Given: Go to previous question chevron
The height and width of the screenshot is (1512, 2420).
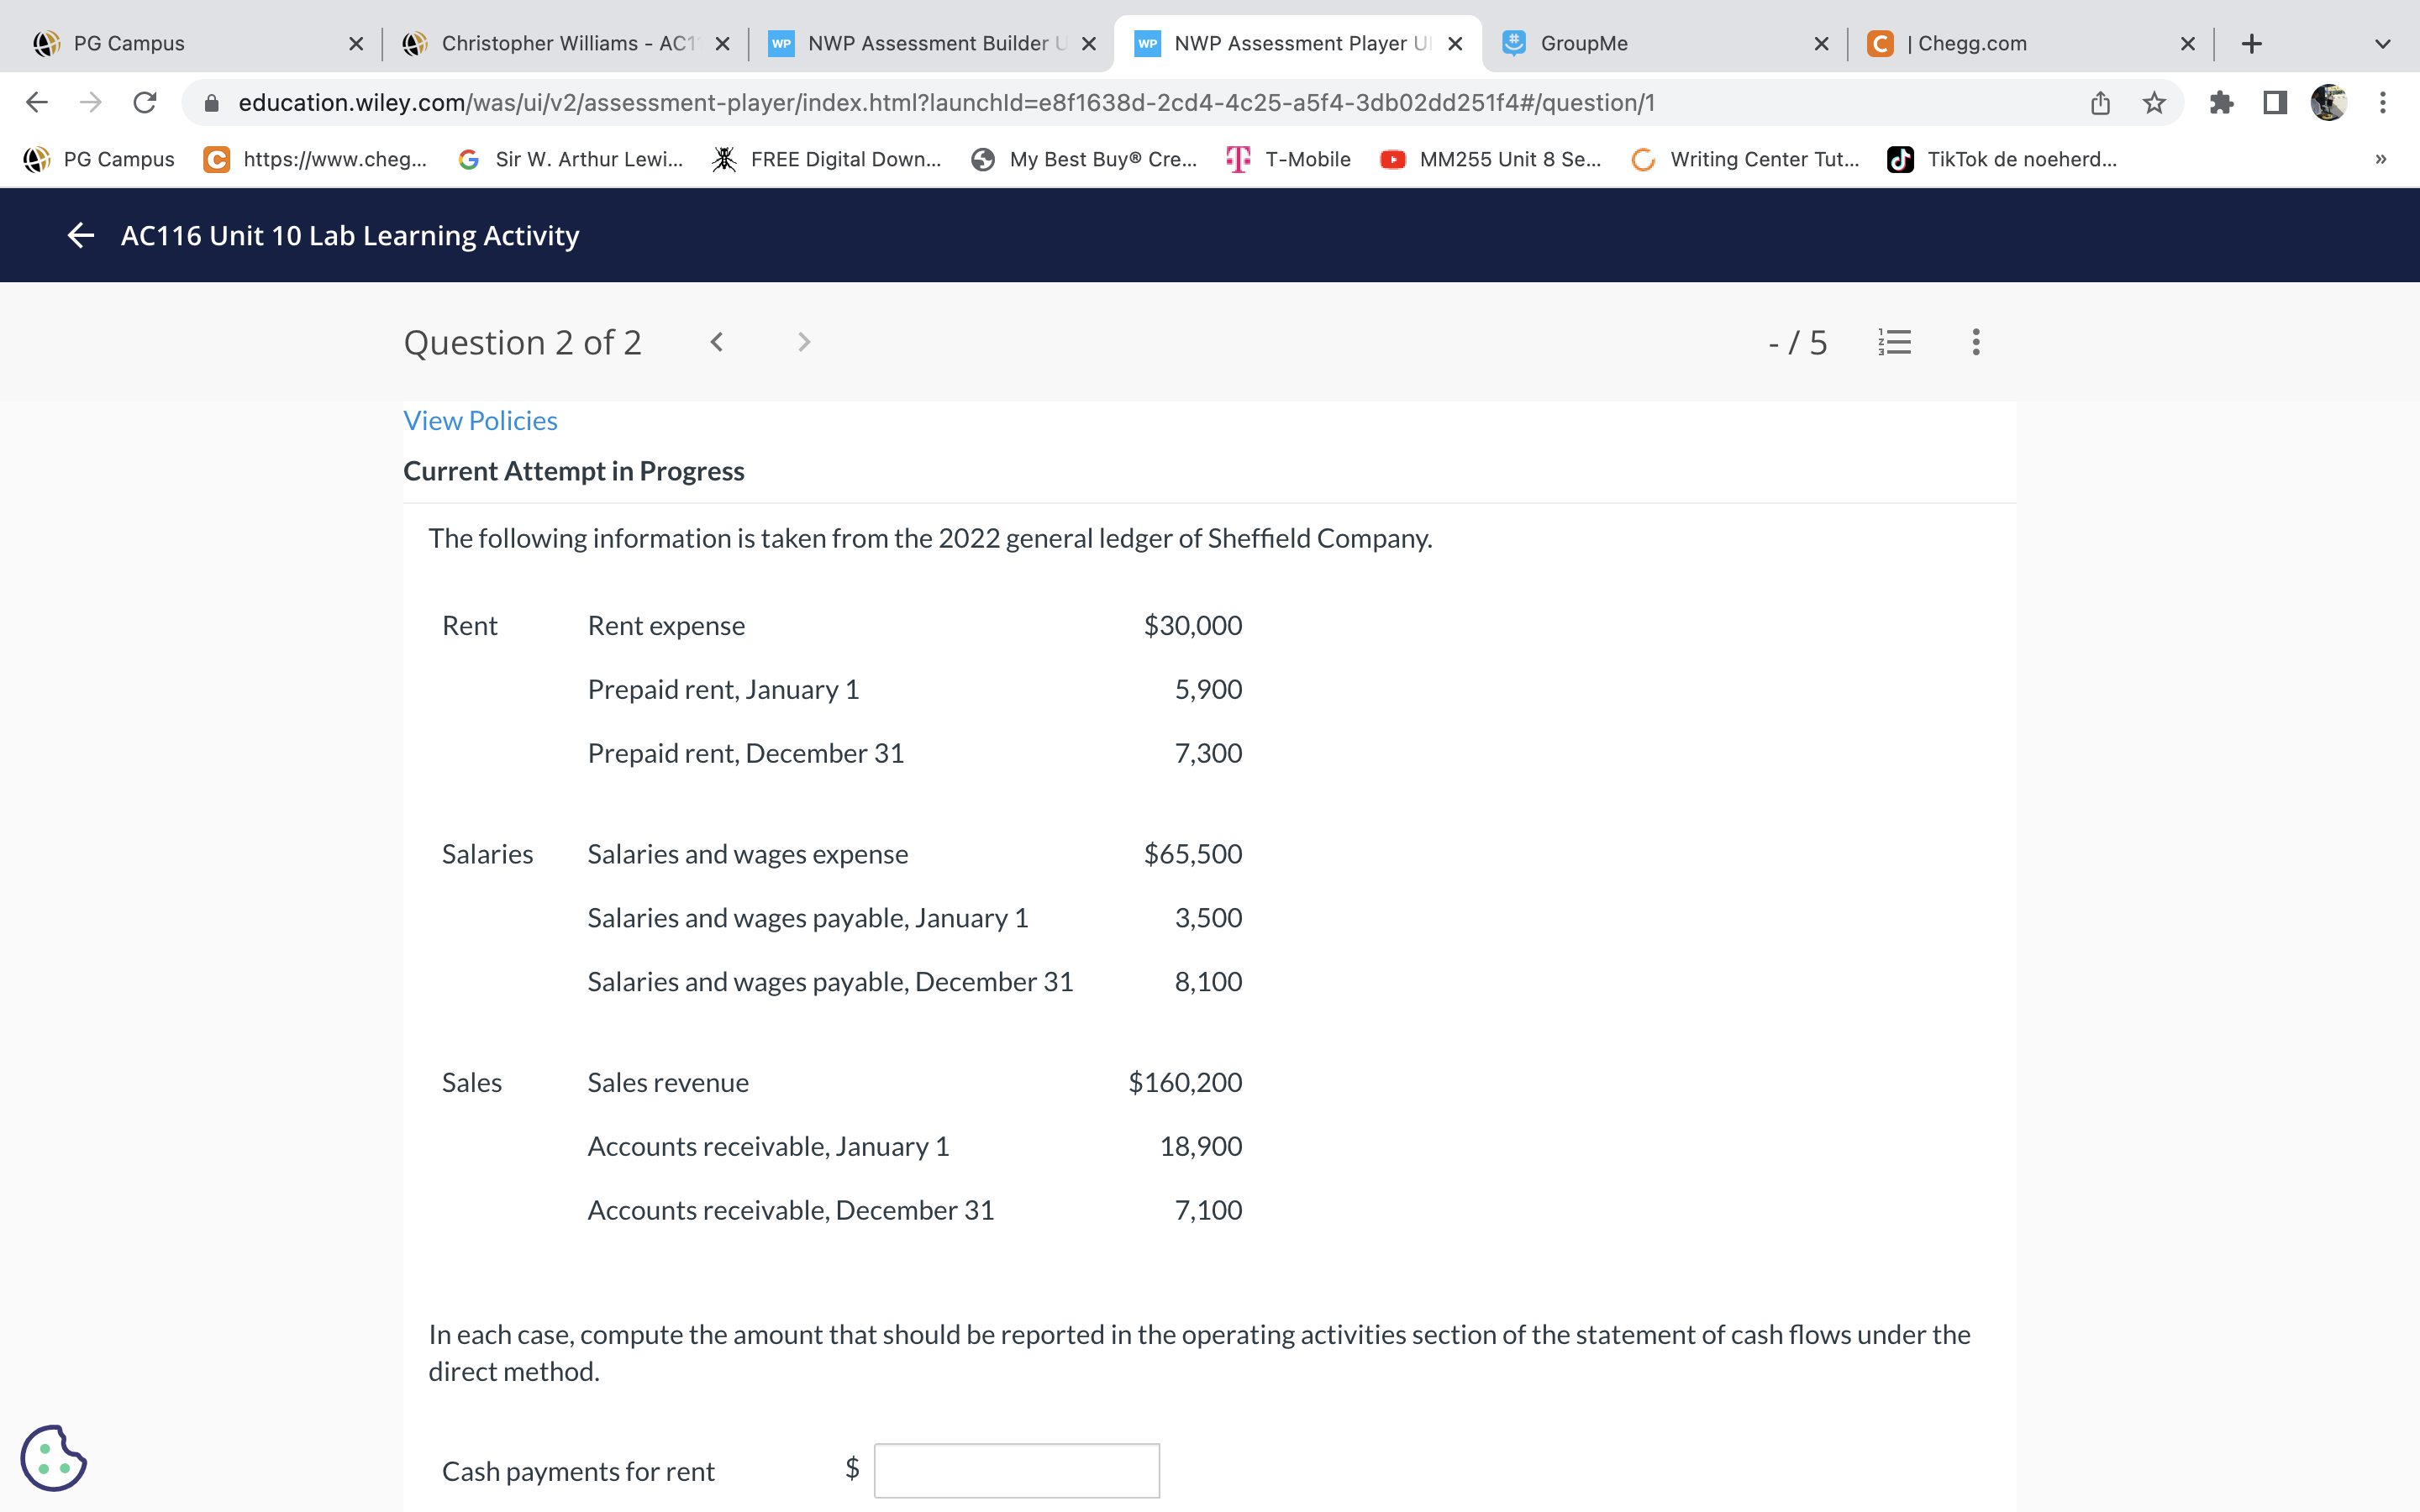Looking at the screenshot, I should tap(716, 342).
